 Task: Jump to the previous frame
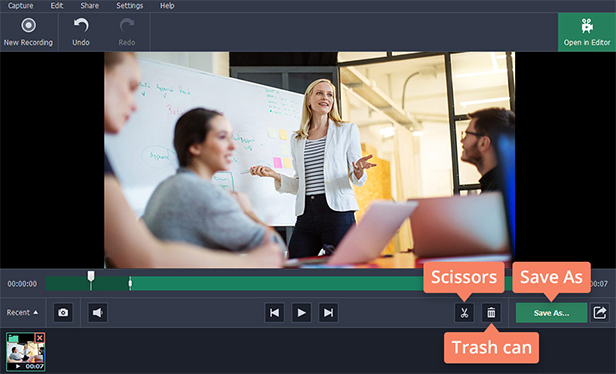pyautogui.click(x=274, y=313)
